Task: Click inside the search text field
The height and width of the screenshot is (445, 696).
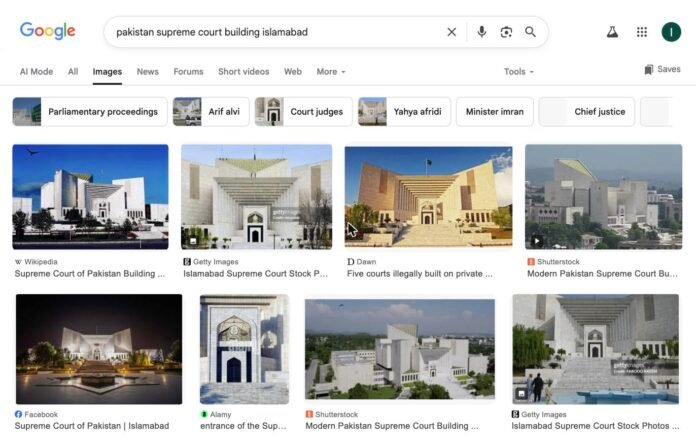Action: coord(275,32)
